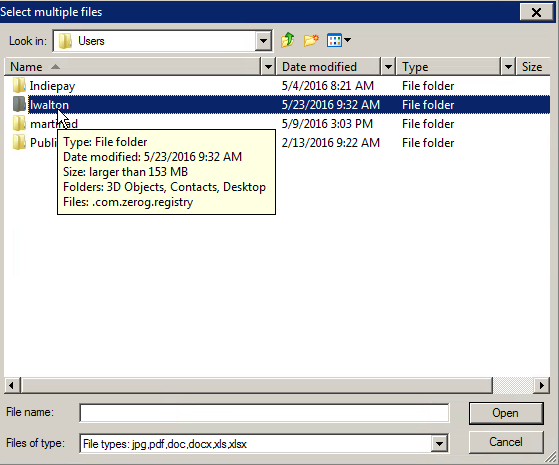This screenshot has width=559, height=465.
Task: Click the martinad folder icon
Action: tap(19, 123)
